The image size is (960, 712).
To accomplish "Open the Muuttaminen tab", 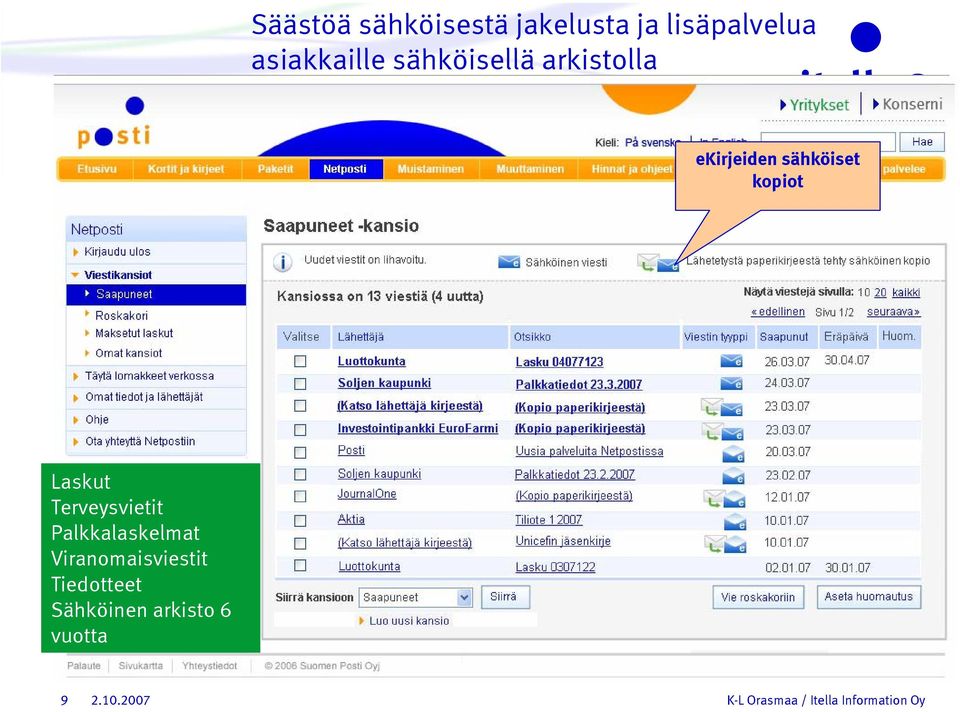I will 530,169.
